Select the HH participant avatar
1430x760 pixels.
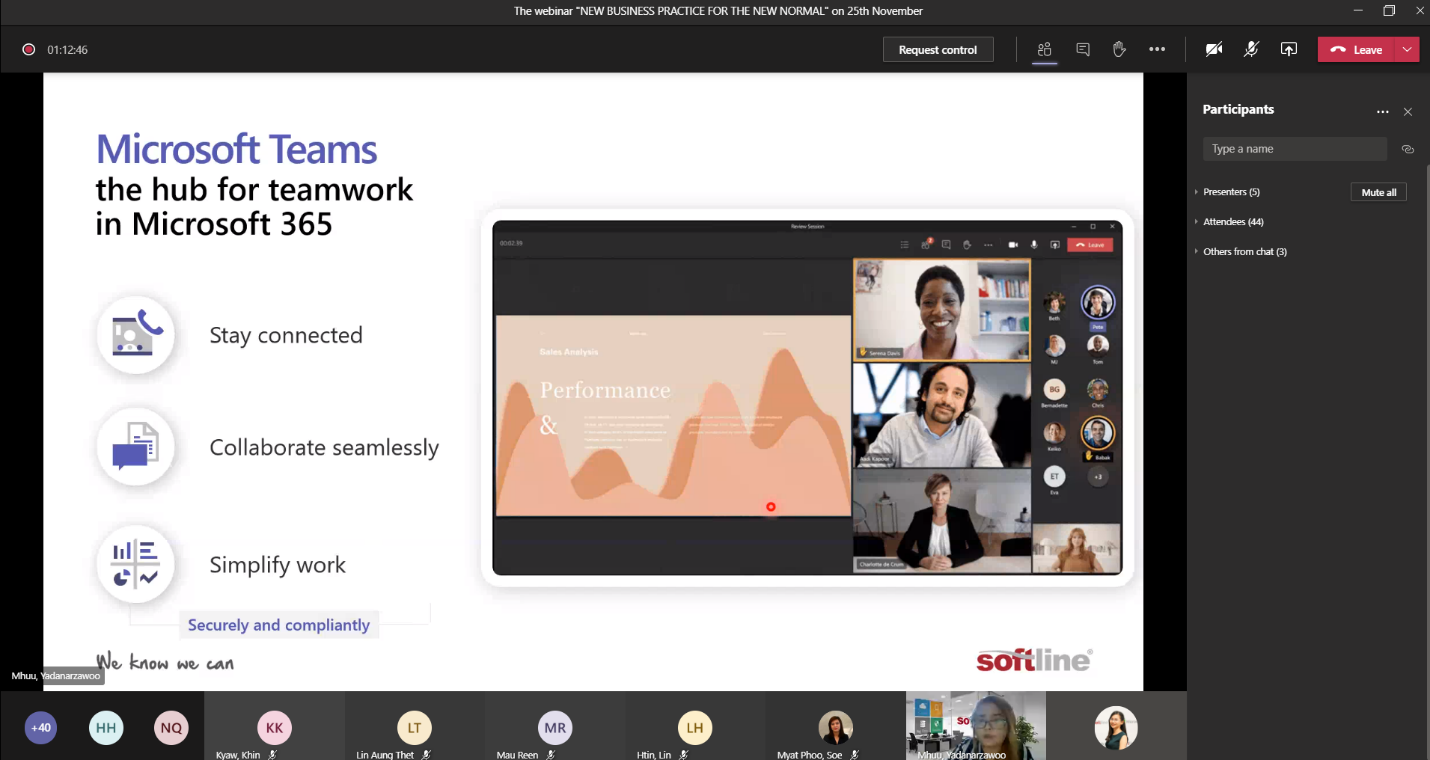coord(106,727)
